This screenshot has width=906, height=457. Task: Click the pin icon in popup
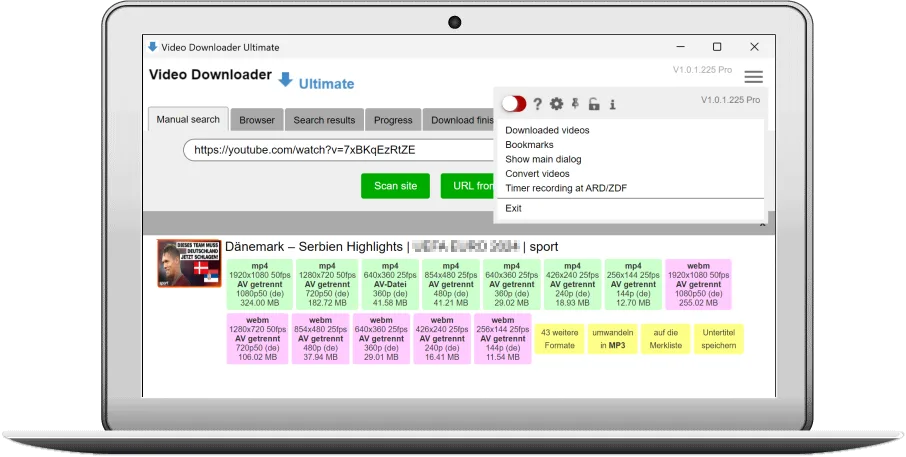(575, 103)
